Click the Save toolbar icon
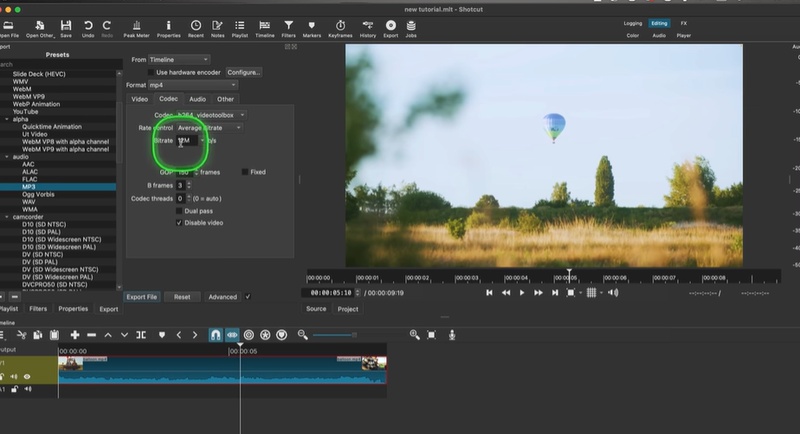Viewport: 800px width, 434px height. (x=66, y=29)
